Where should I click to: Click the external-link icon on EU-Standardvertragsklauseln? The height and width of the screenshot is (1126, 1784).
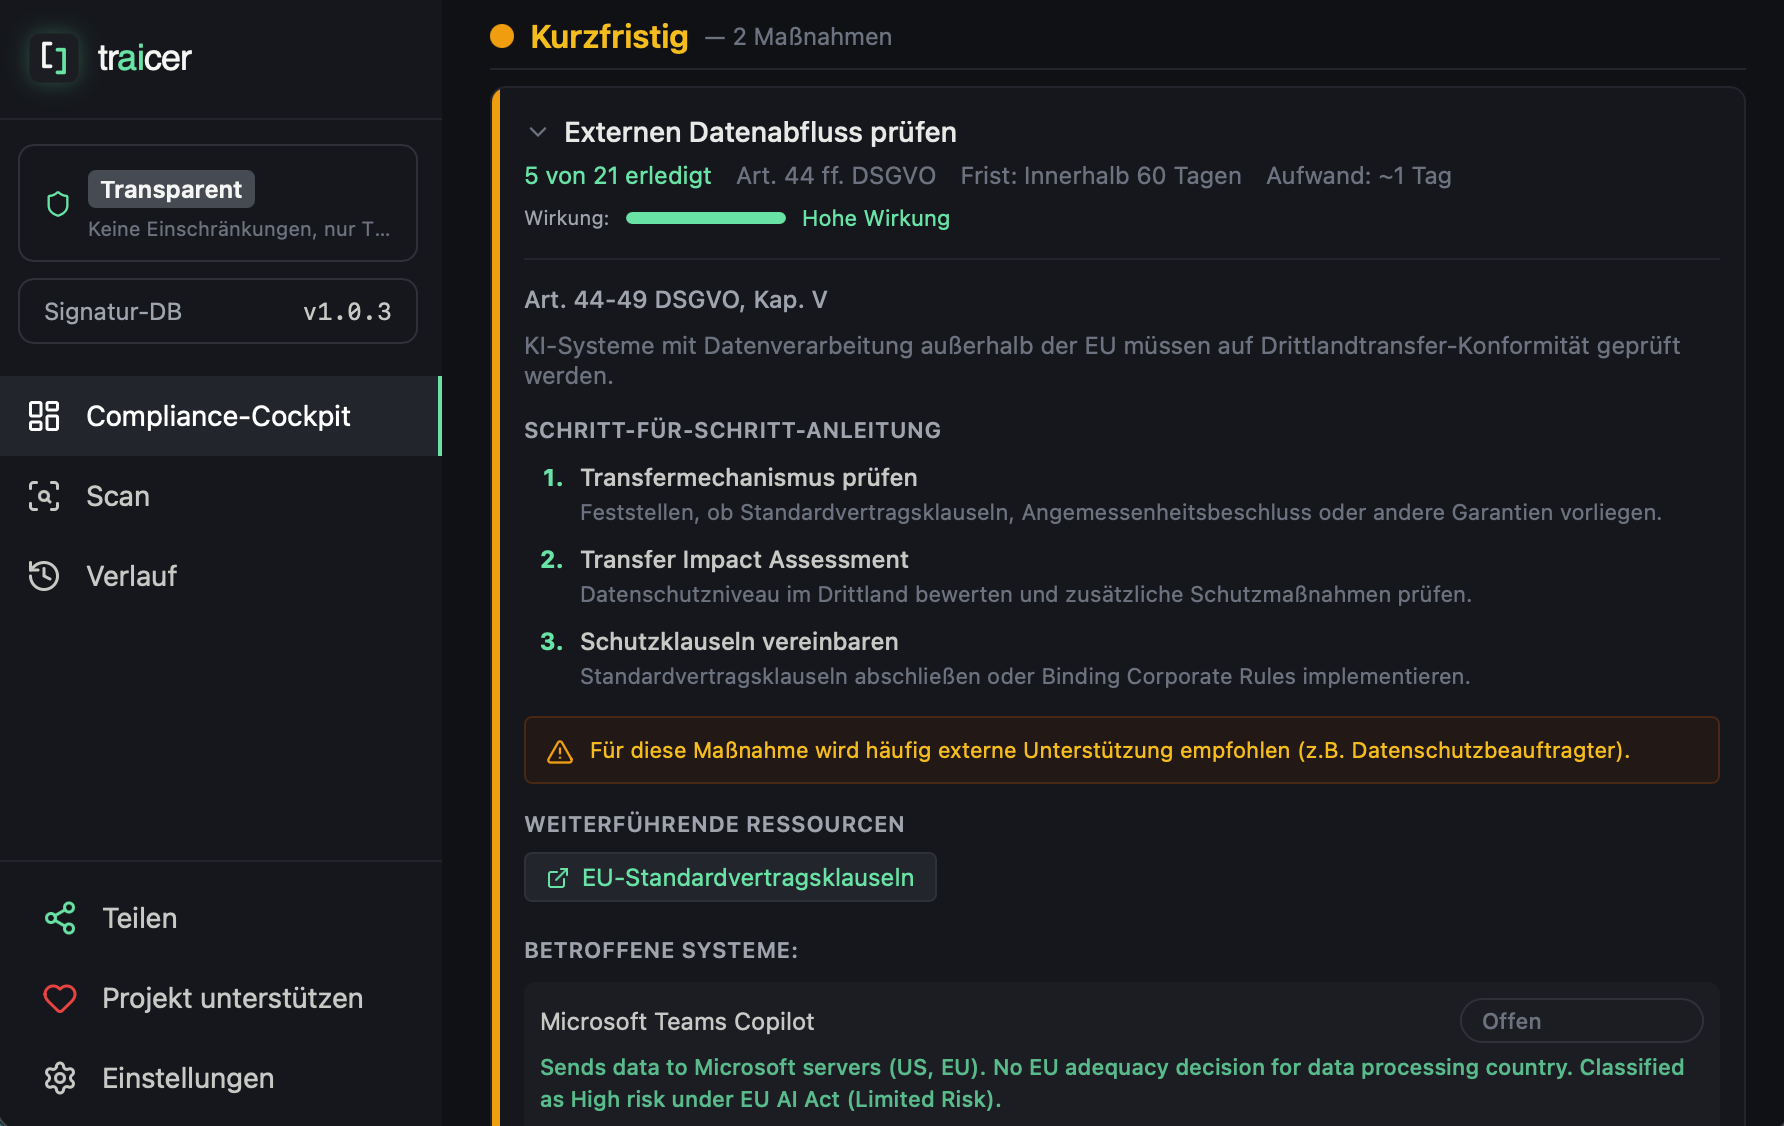tap(557, 878)
